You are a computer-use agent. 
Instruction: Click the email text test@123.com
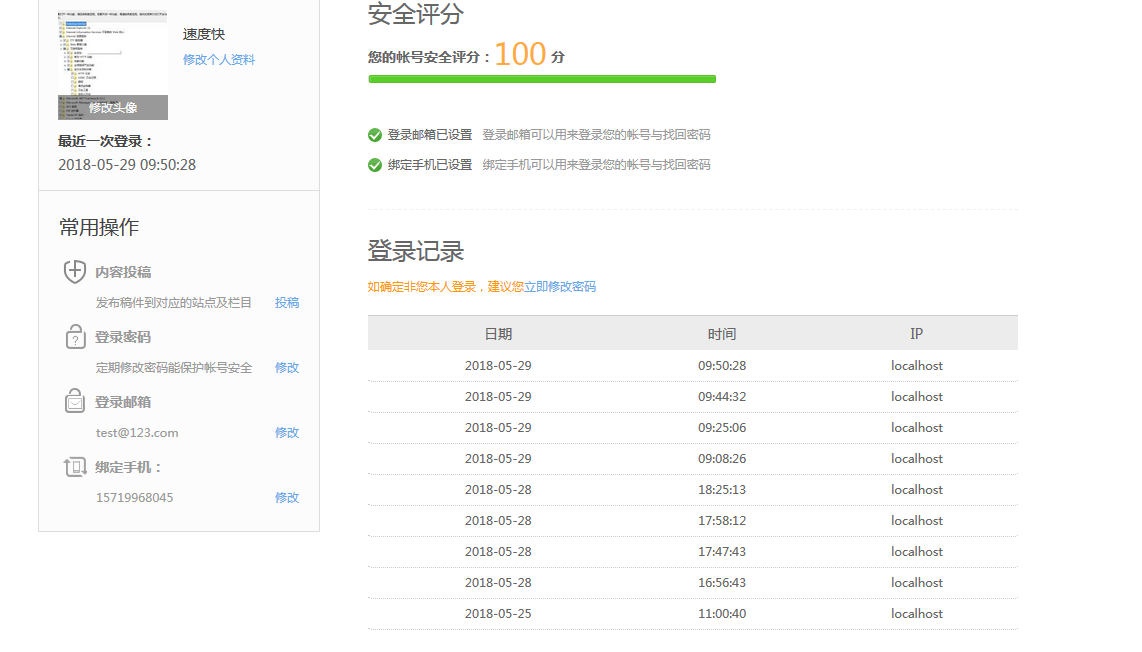tap(137, 433)
